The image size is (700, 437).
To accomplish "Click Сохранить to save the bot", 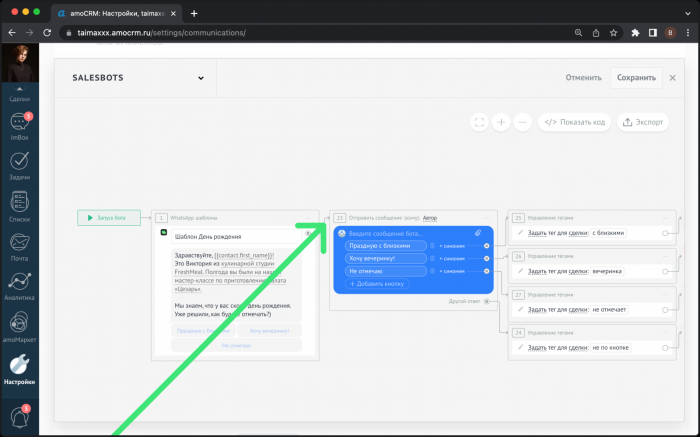I will [636, 78].
